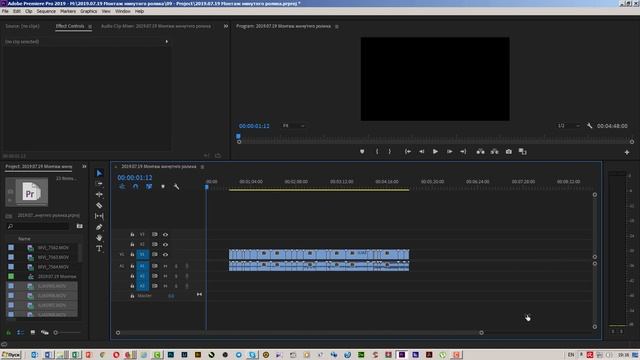Screen dimensions: 640x360
Task: Click the timeline horizontal zoom scrollbar
Action: [299, 333]
